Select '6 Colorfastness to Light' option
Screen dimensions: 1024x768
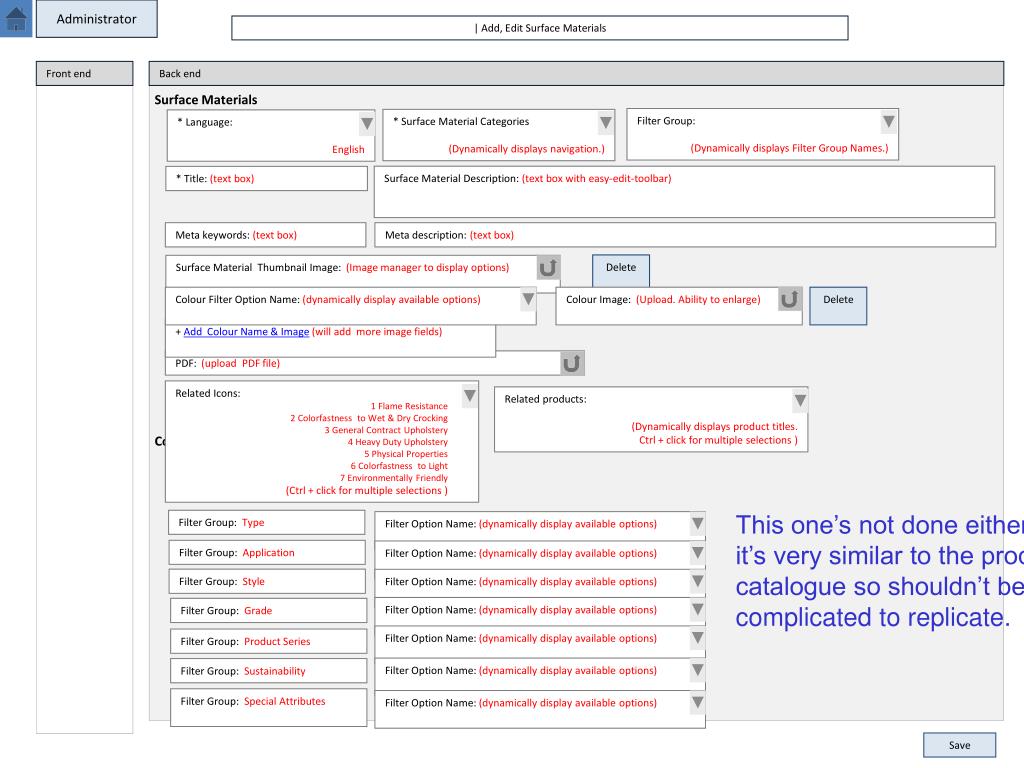click(399, 466)
